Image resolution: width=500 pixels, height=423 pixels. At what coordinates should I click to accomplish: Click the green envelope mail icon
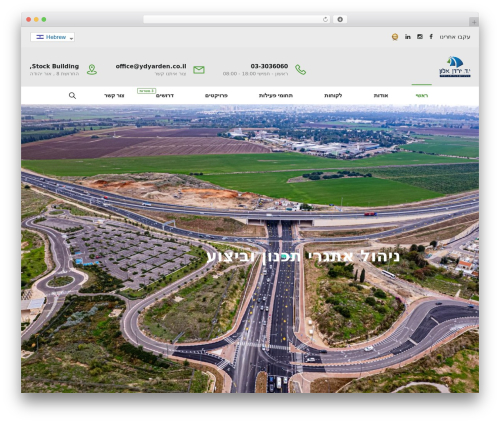(x=199, y=70)
